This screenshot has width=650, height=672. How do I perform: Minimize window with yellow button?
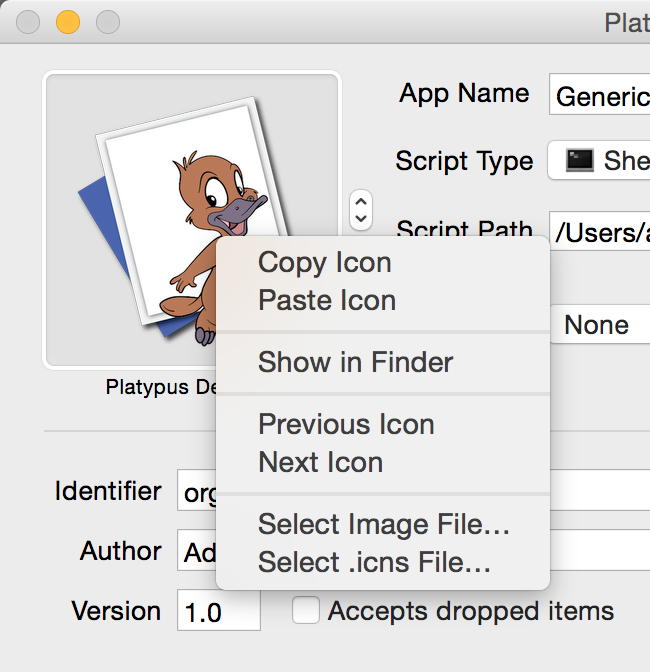point(68,22)
